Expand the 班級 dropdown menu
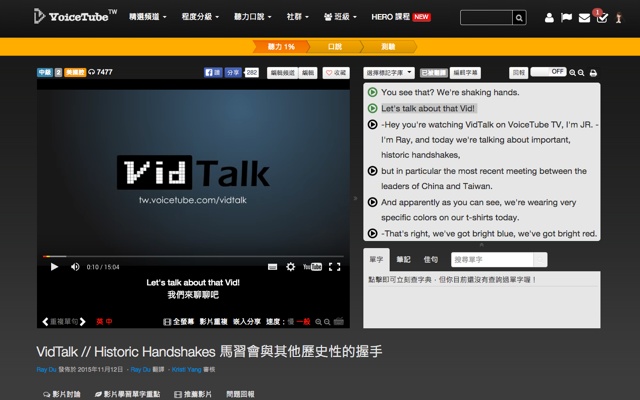 [x=340, y=17]
